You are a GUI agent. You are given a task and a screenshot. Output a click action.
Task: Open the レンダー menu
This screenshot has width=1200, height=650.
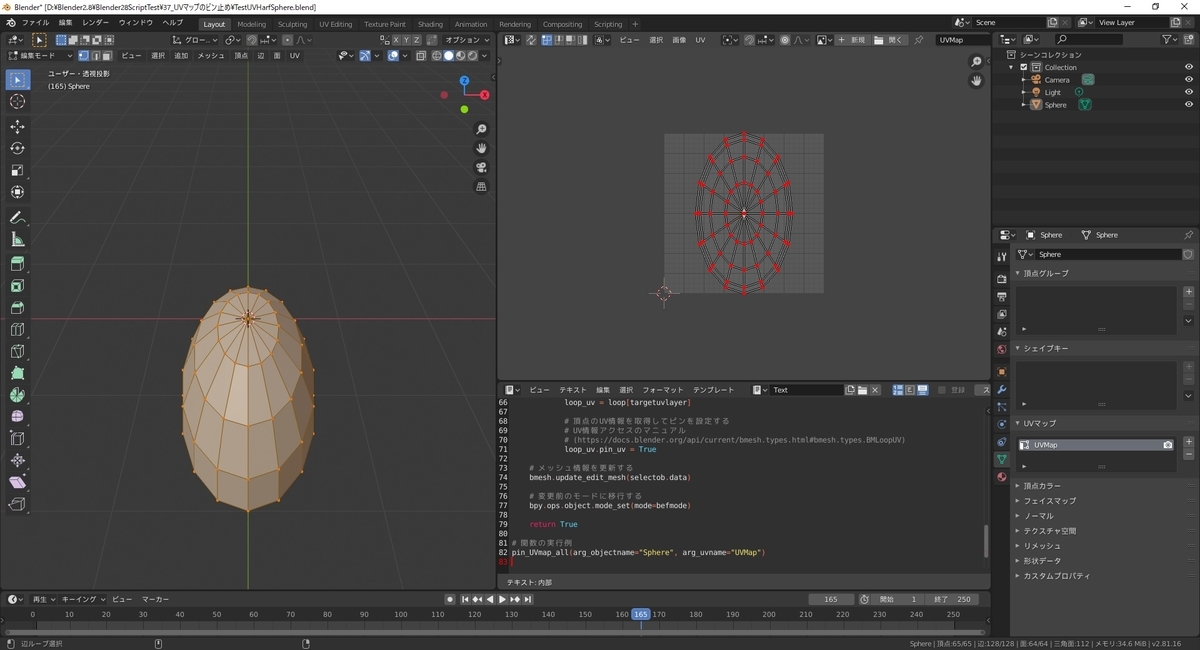[96, 22]
